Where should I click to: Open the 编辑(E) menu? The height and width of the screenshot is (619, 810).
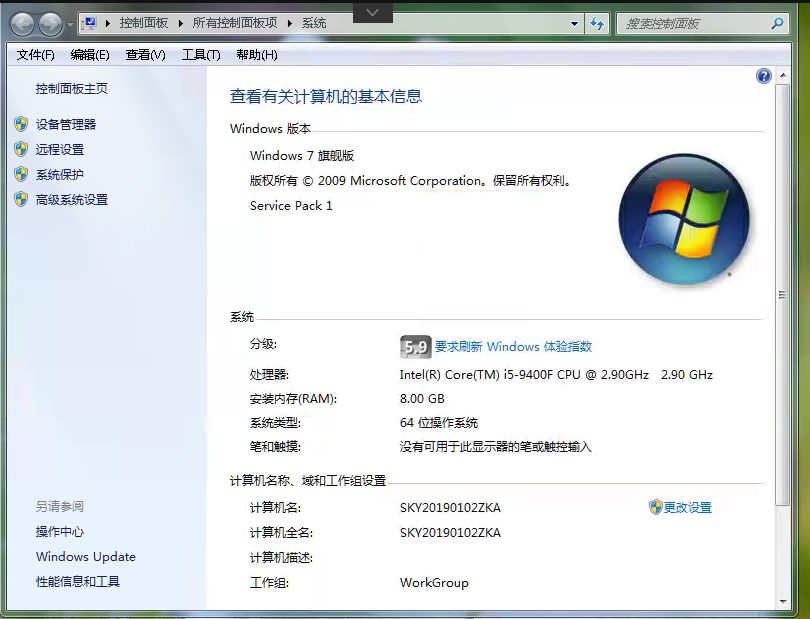point(90,55)
